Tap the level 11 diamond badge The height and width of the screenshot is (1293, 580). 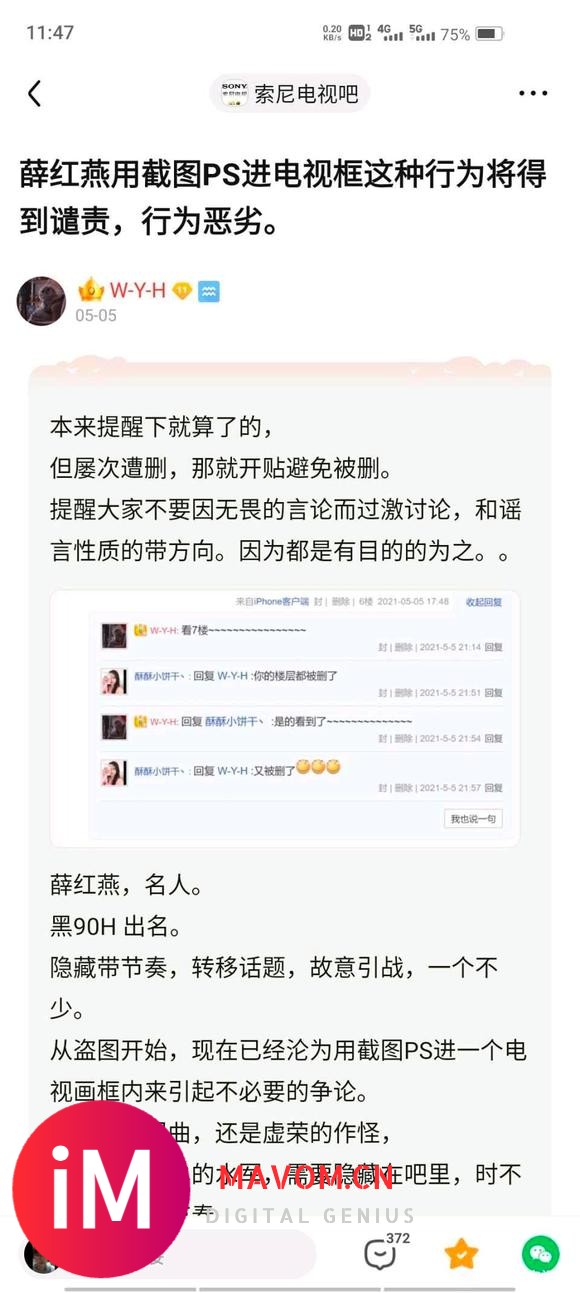[181, 292]
